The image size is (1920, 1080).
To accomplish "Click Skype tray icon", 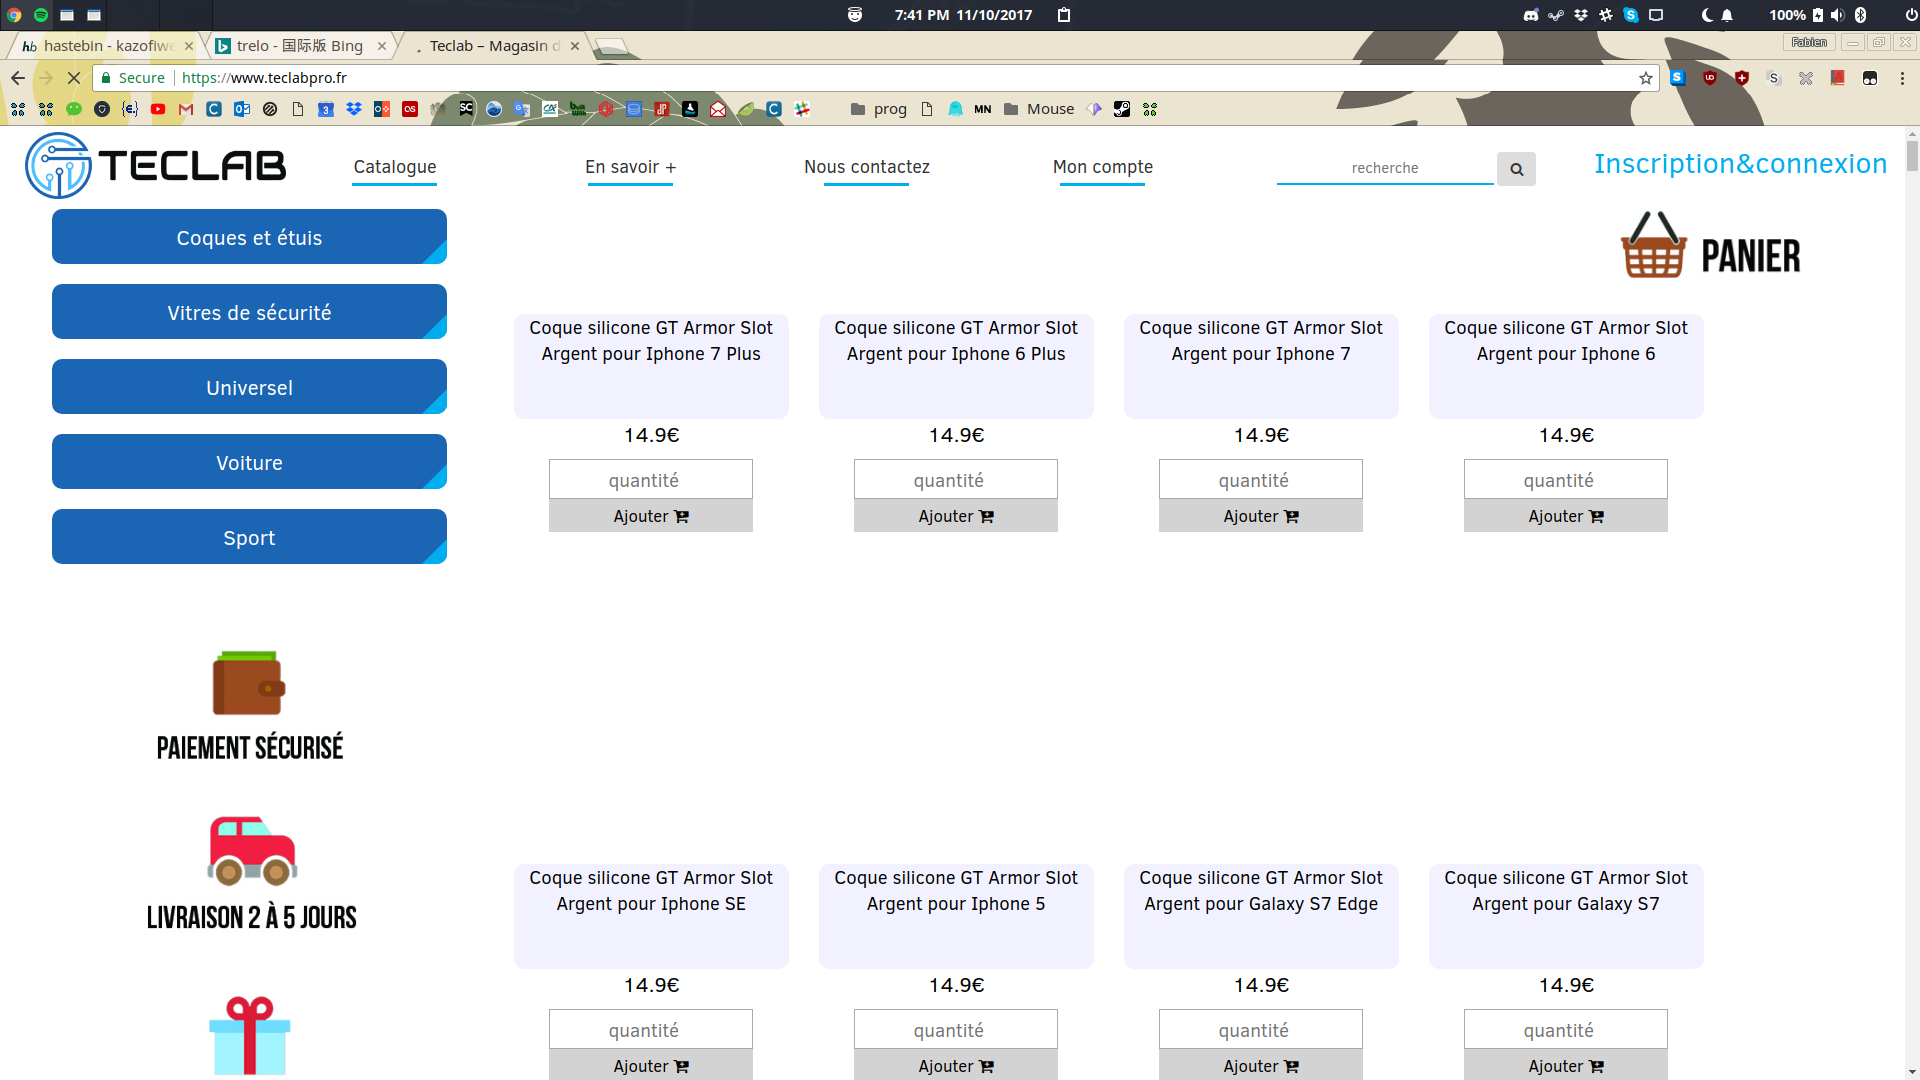I will (x=1631, y=15).
